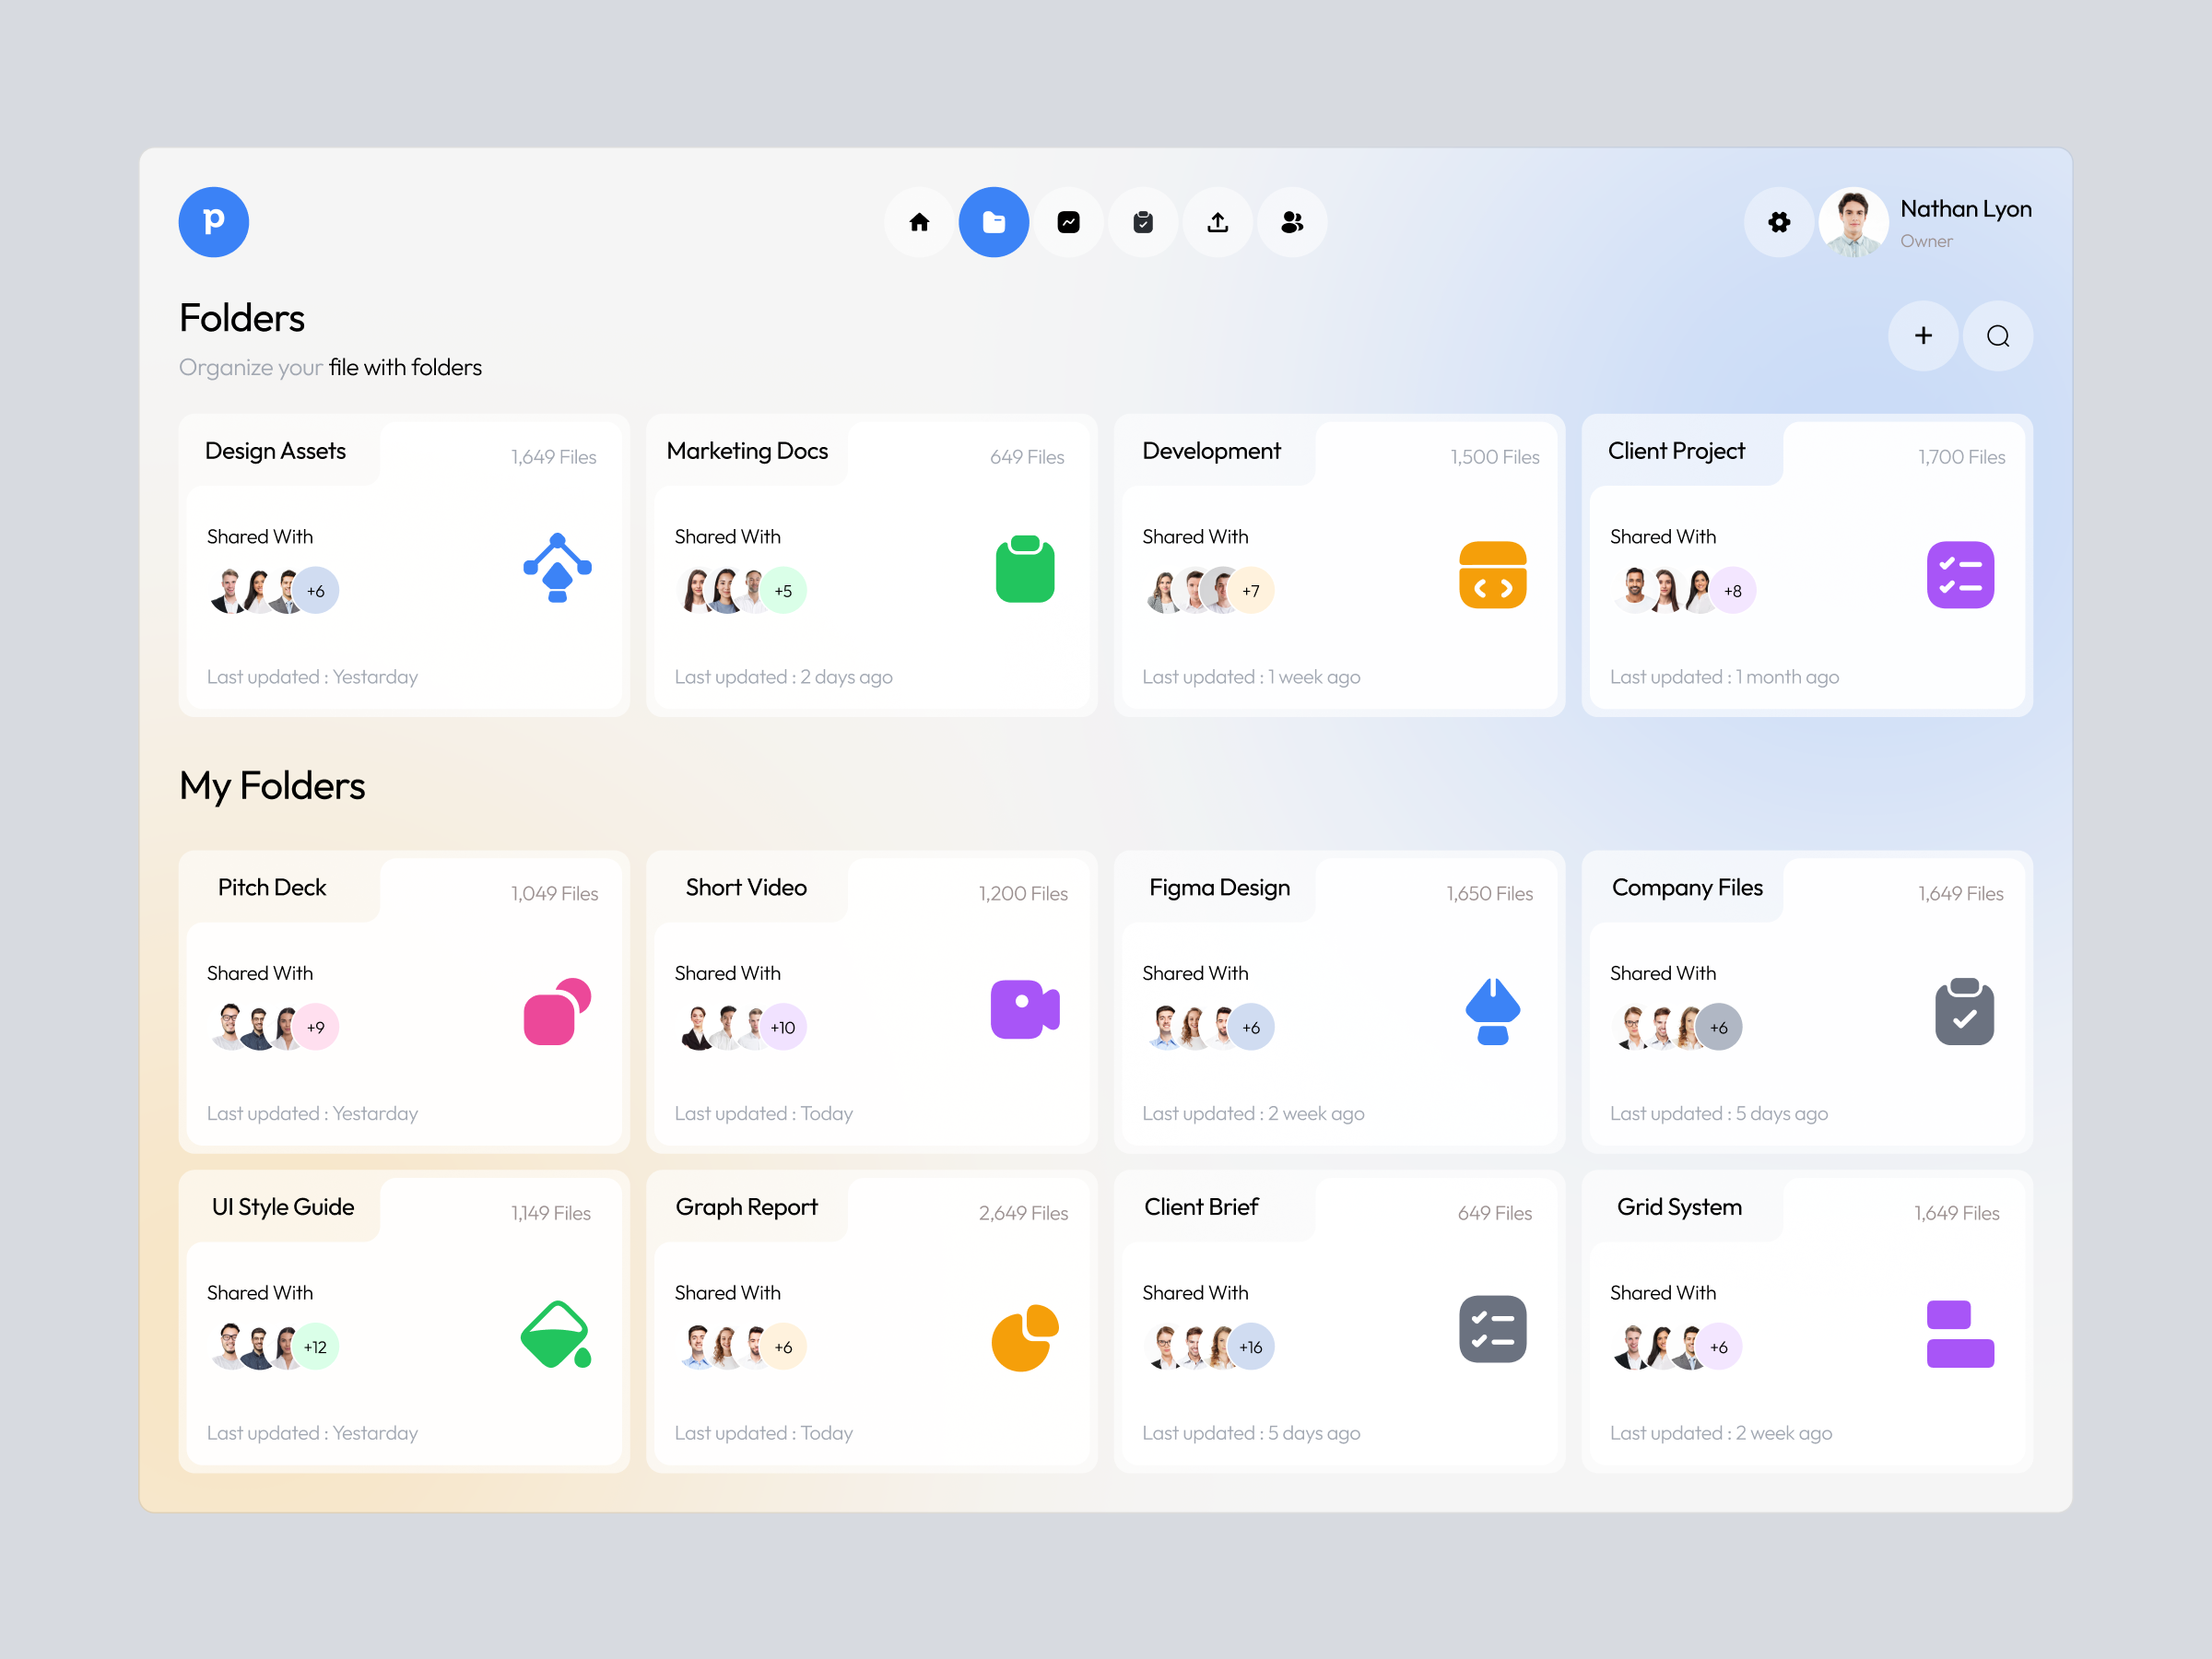Open the settings gear
2212x1659 pixels.
coord(1778,222)
